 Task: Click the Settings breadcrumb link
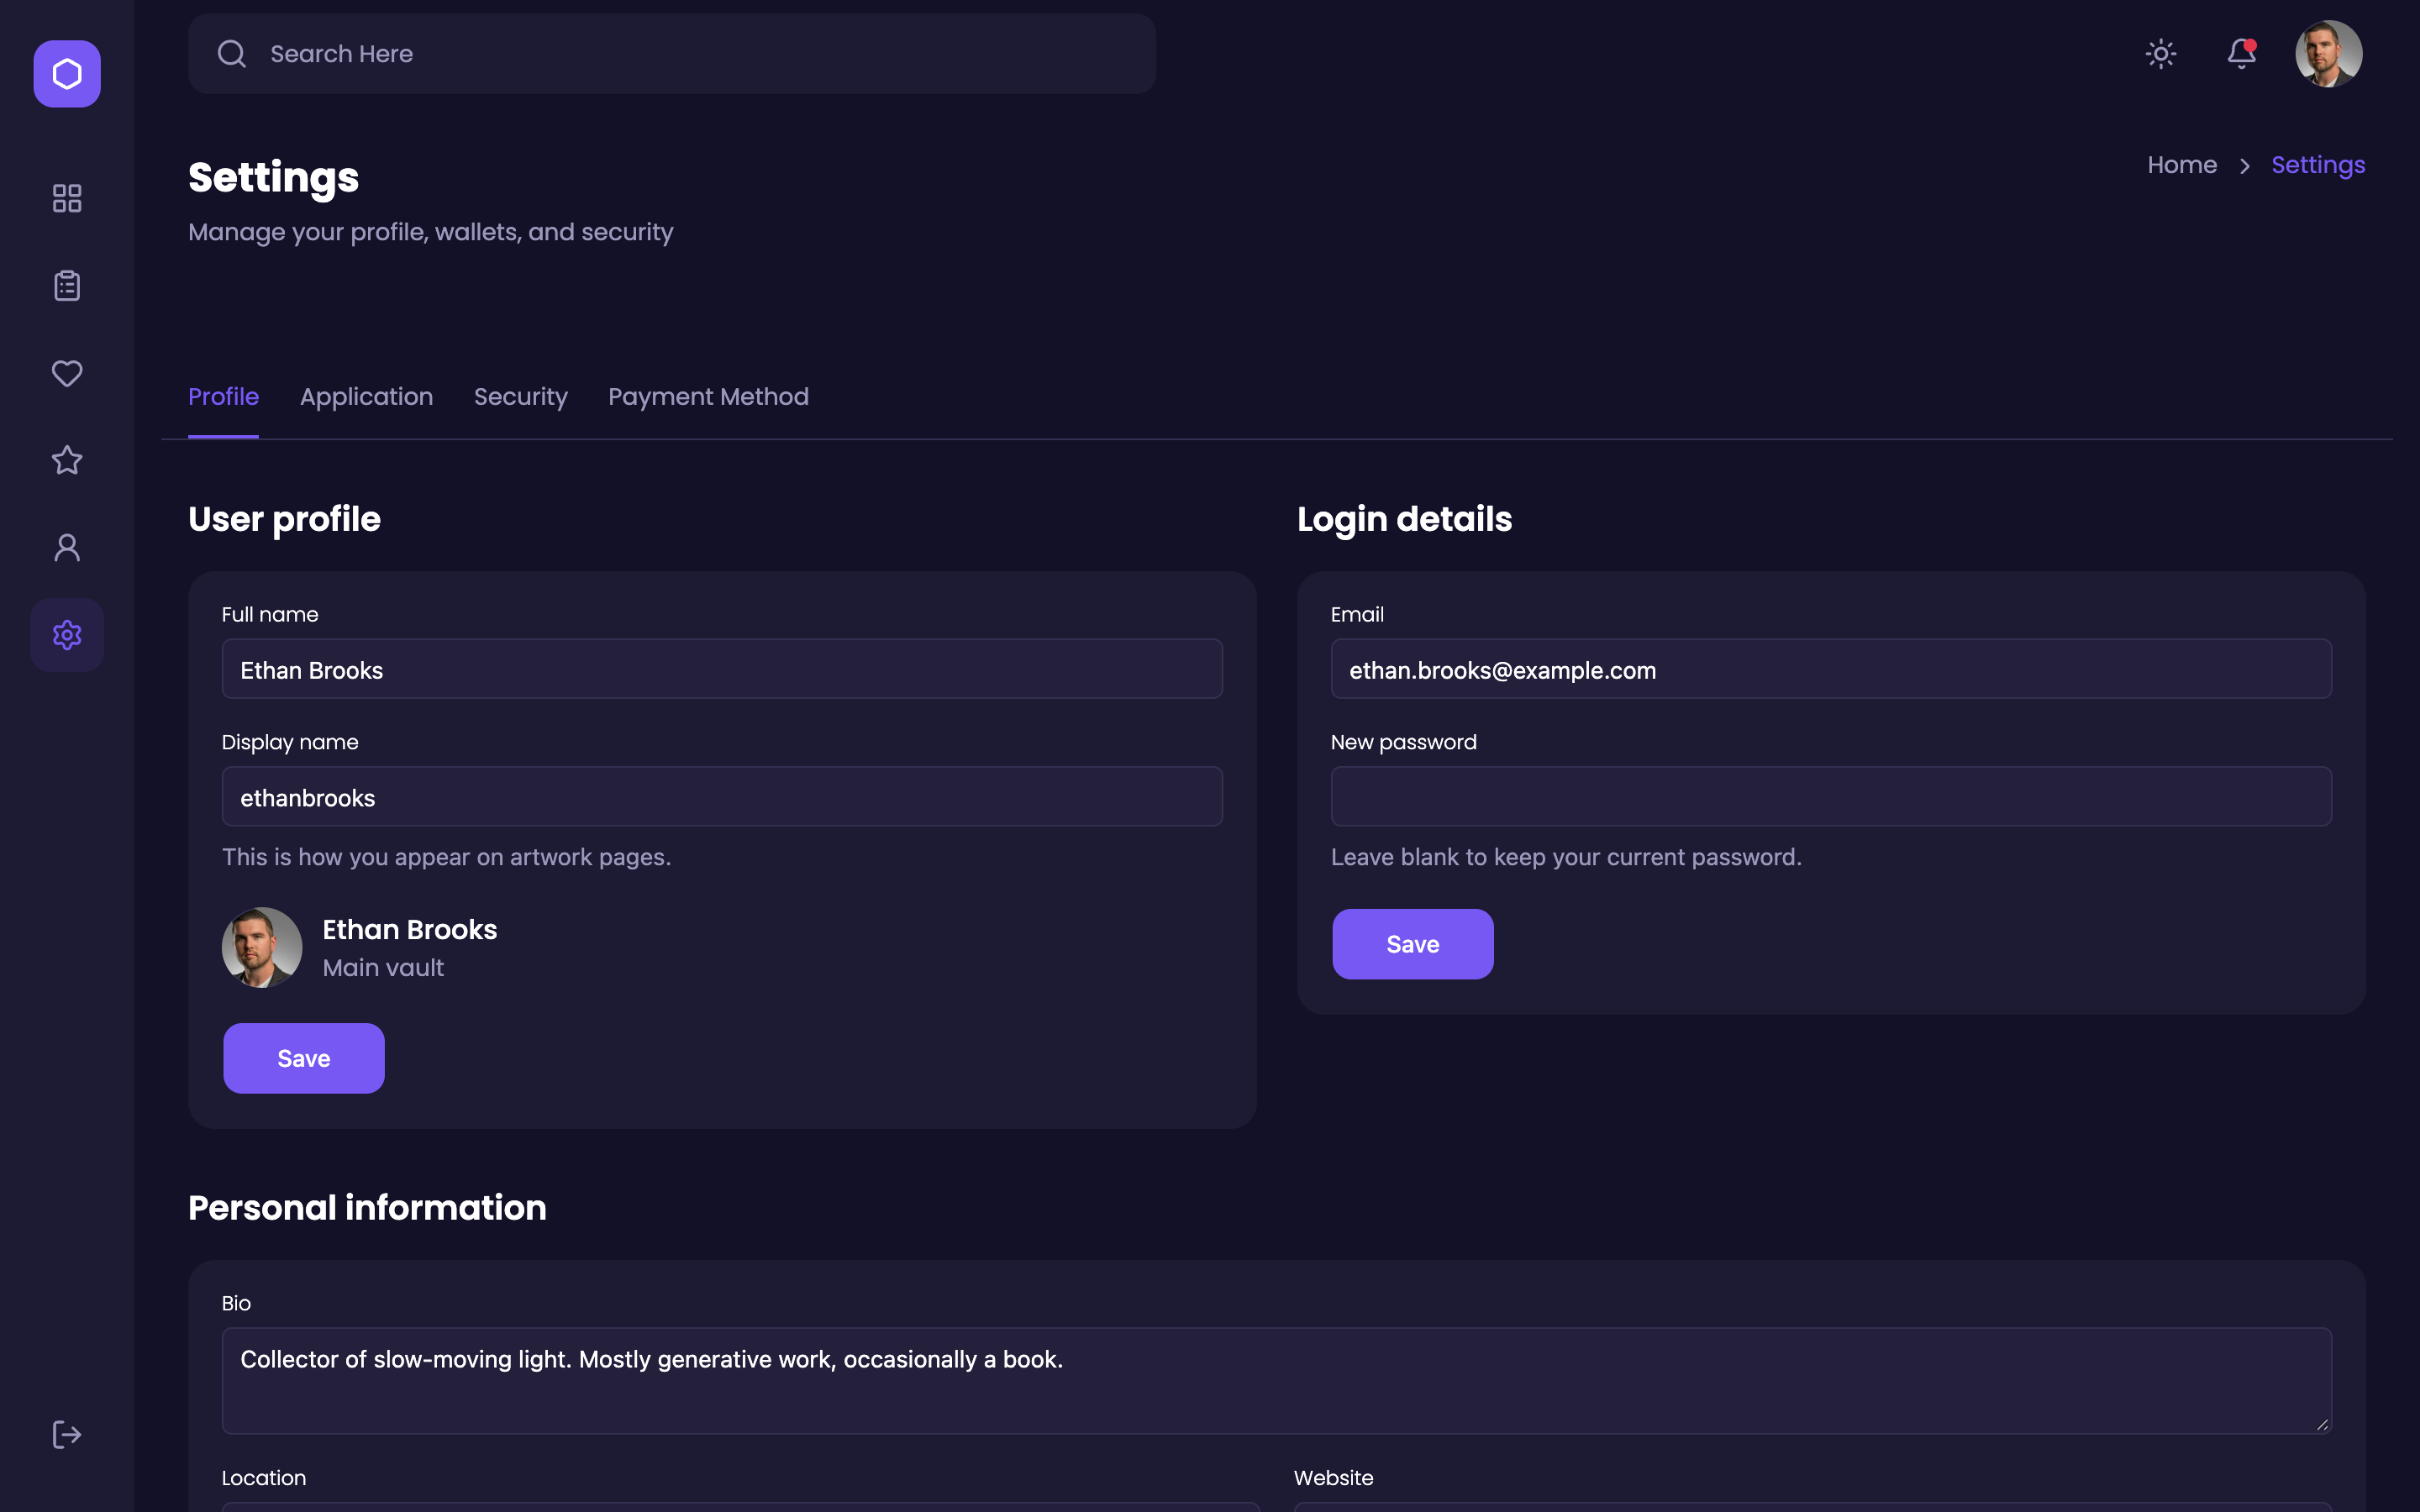[x=2318, y=165]
